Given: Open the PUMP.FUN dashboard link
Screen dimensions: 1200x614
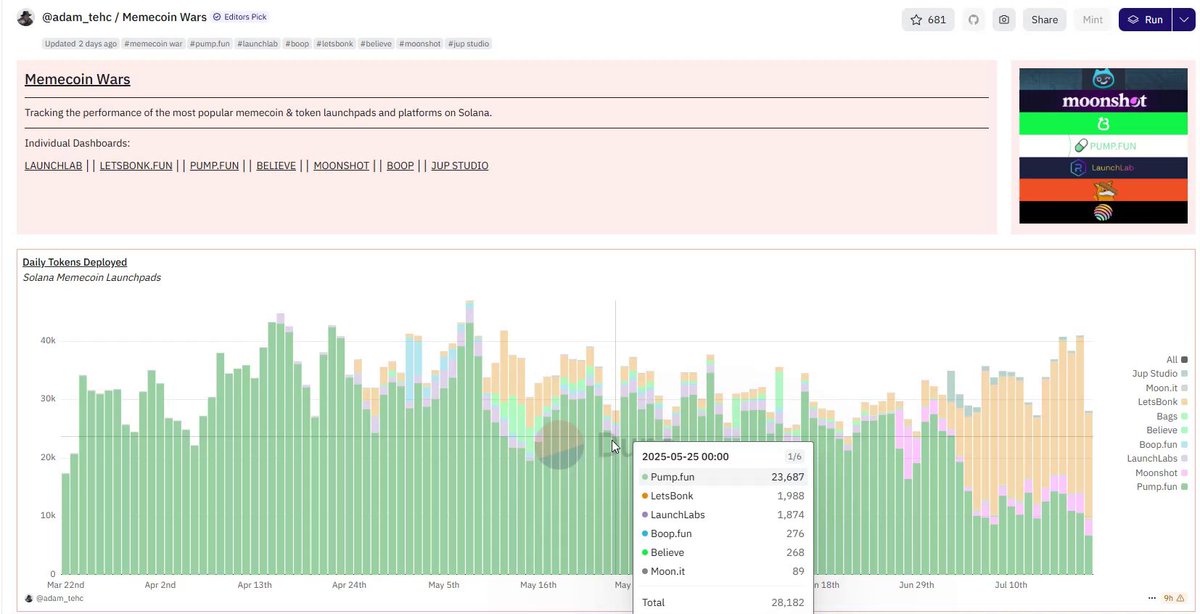Looking at the screenshot, I should click(215, 166).
